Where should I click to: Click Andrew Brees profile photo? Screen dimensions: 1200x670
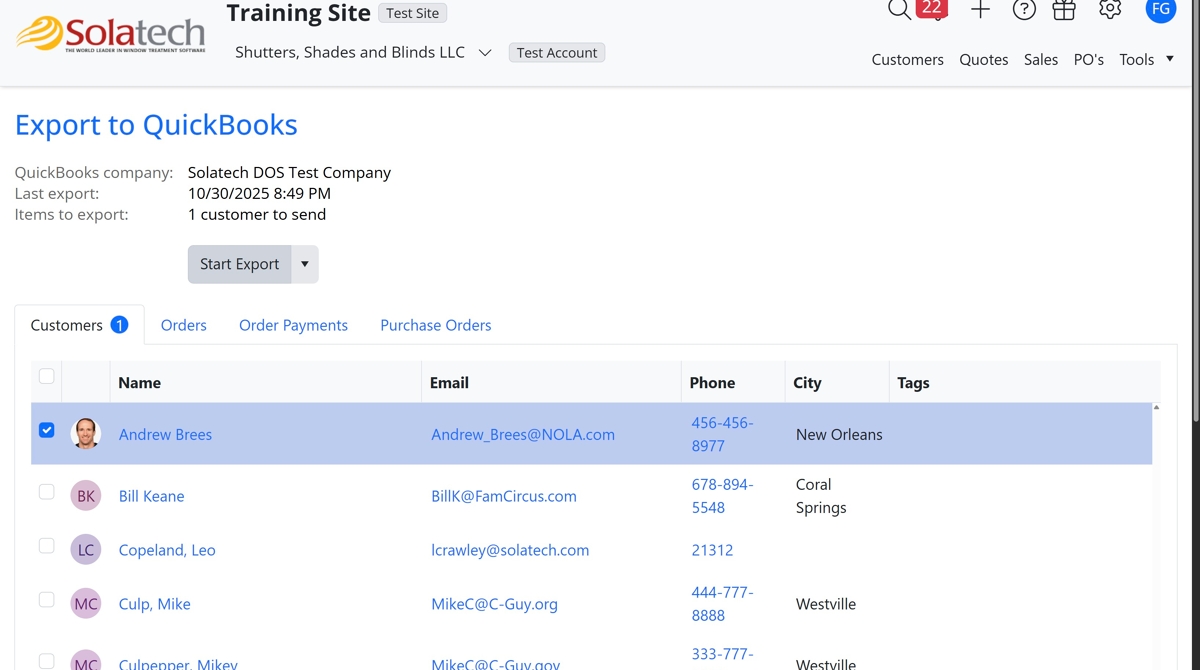[x=86, y=434]
